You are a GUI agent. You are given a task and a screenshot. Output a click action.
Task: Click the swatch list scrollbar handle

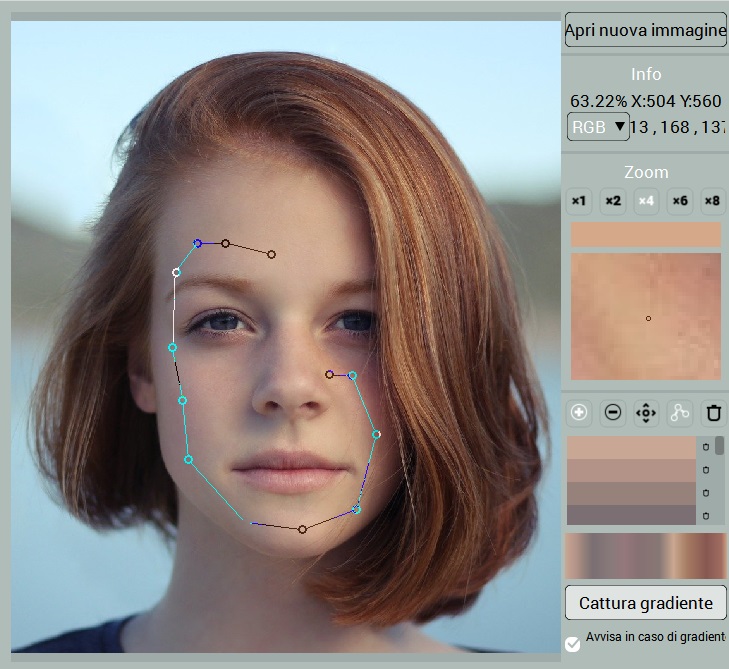(x=719, y=445)
